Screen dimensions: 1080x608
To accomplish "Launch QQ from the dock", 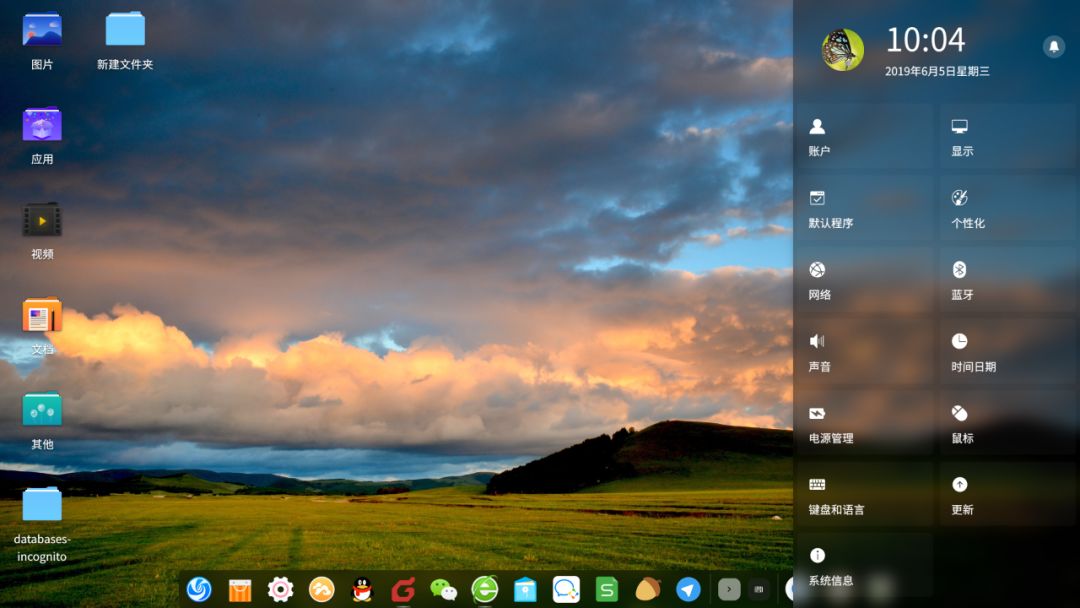I will [361, 590].
